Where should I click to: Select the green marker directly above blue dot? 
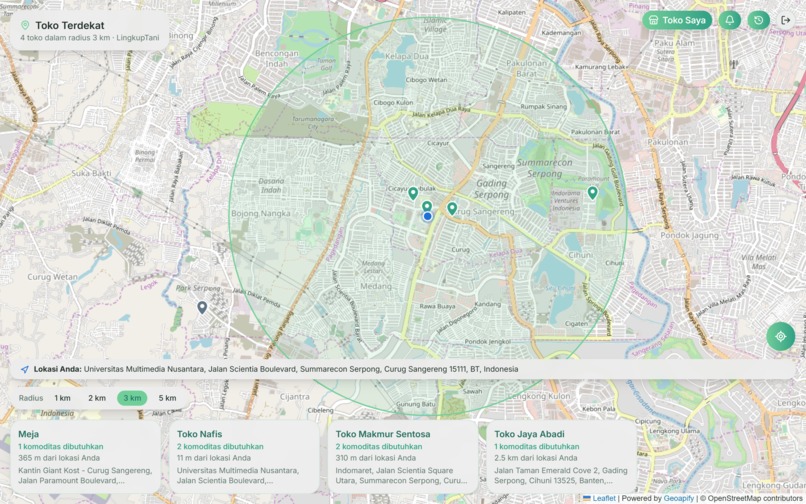click(427, 206)
